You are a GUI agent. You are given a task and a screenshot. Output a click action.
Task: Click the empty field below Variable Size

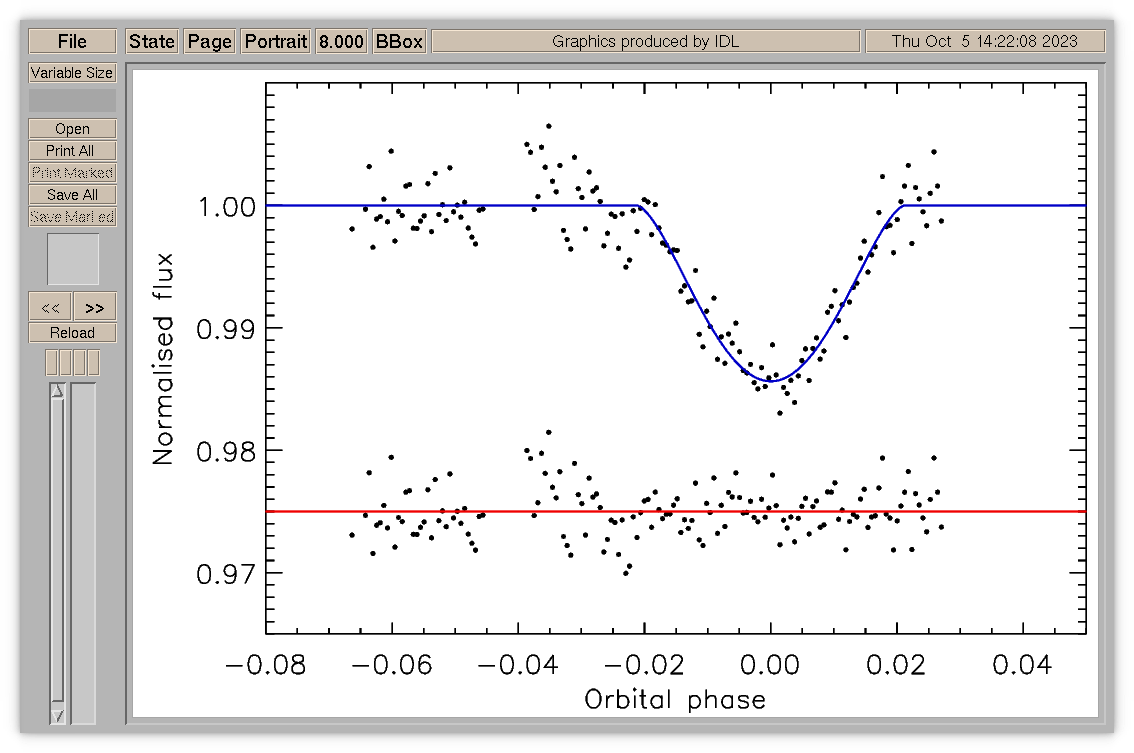click(72, 101)
